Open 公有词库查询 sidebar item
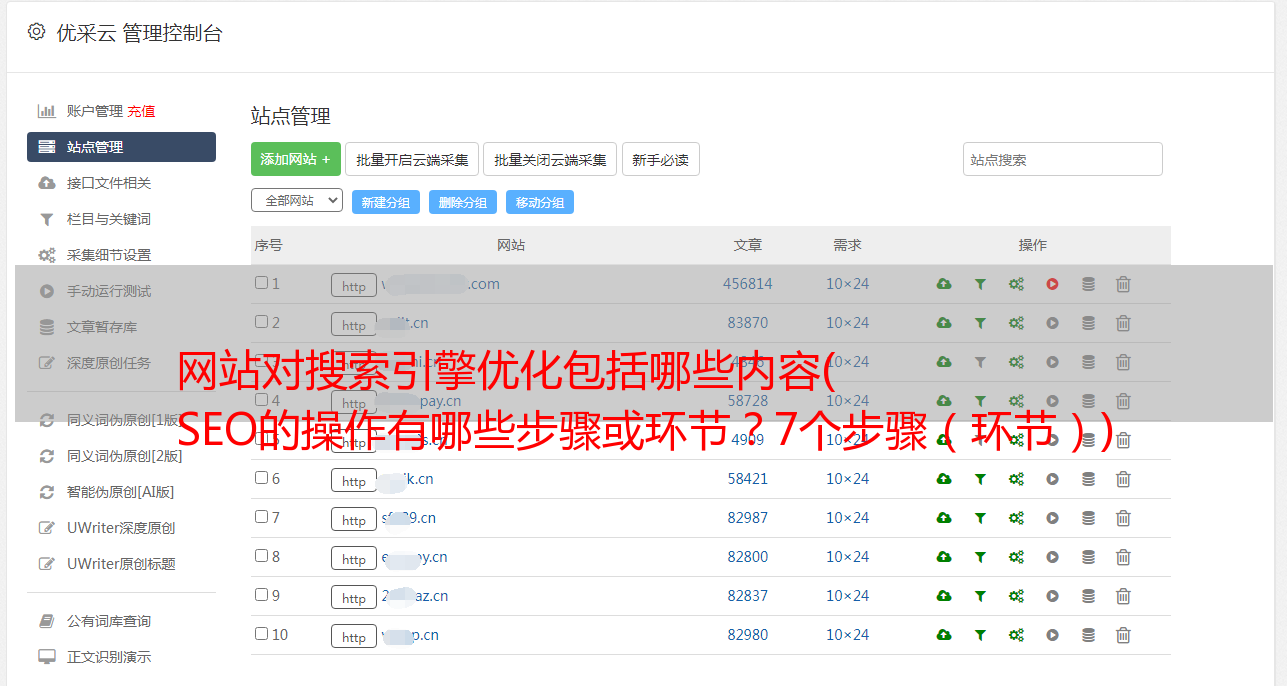The height and width of the screenshot is (686, 1287). click(109, 621)
